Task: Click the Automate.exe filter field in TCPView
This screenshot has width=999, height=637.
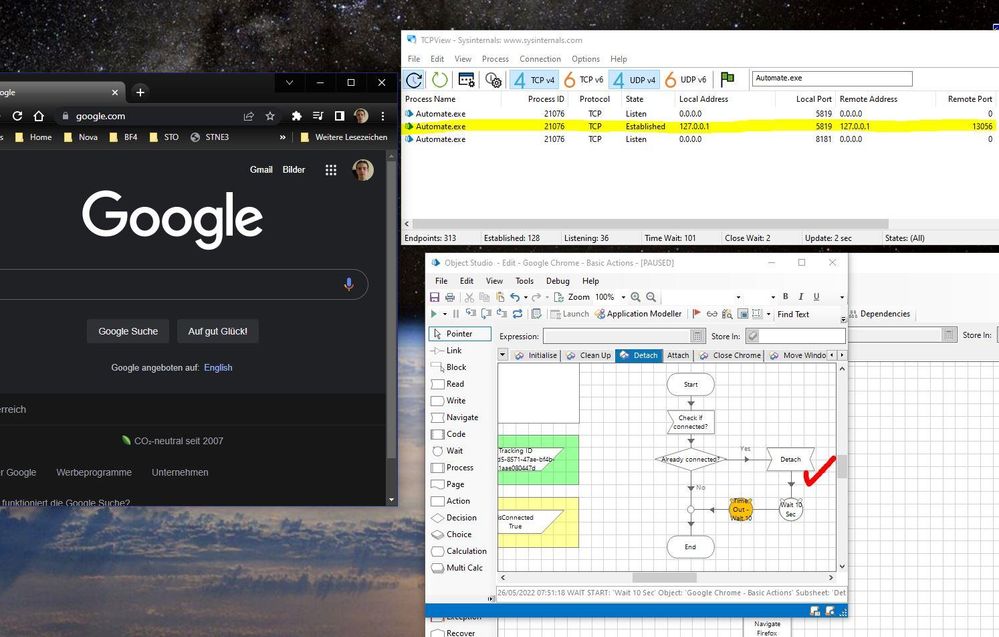Action: coord(832,78)
